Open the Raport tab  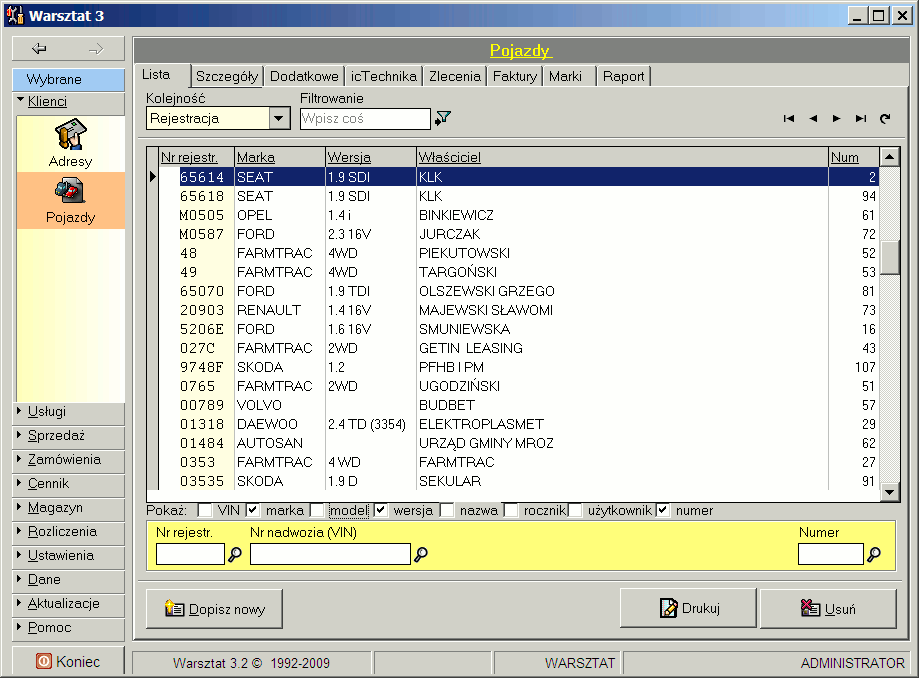623,76
